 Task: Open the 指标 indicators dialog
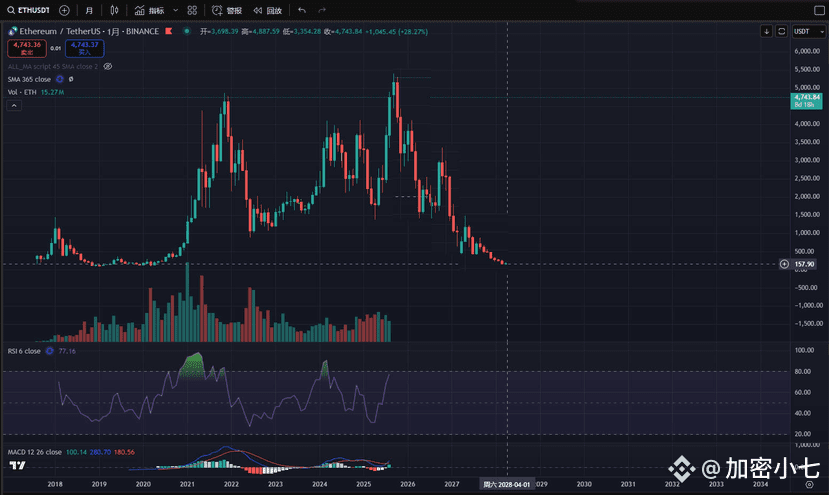[x=149, y=10]
